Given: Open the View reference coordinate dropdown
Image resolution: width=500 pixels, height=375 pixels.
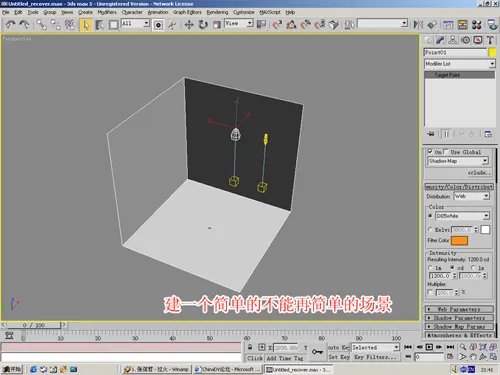Looking at the screenshot, I should [x=239, y=24].
